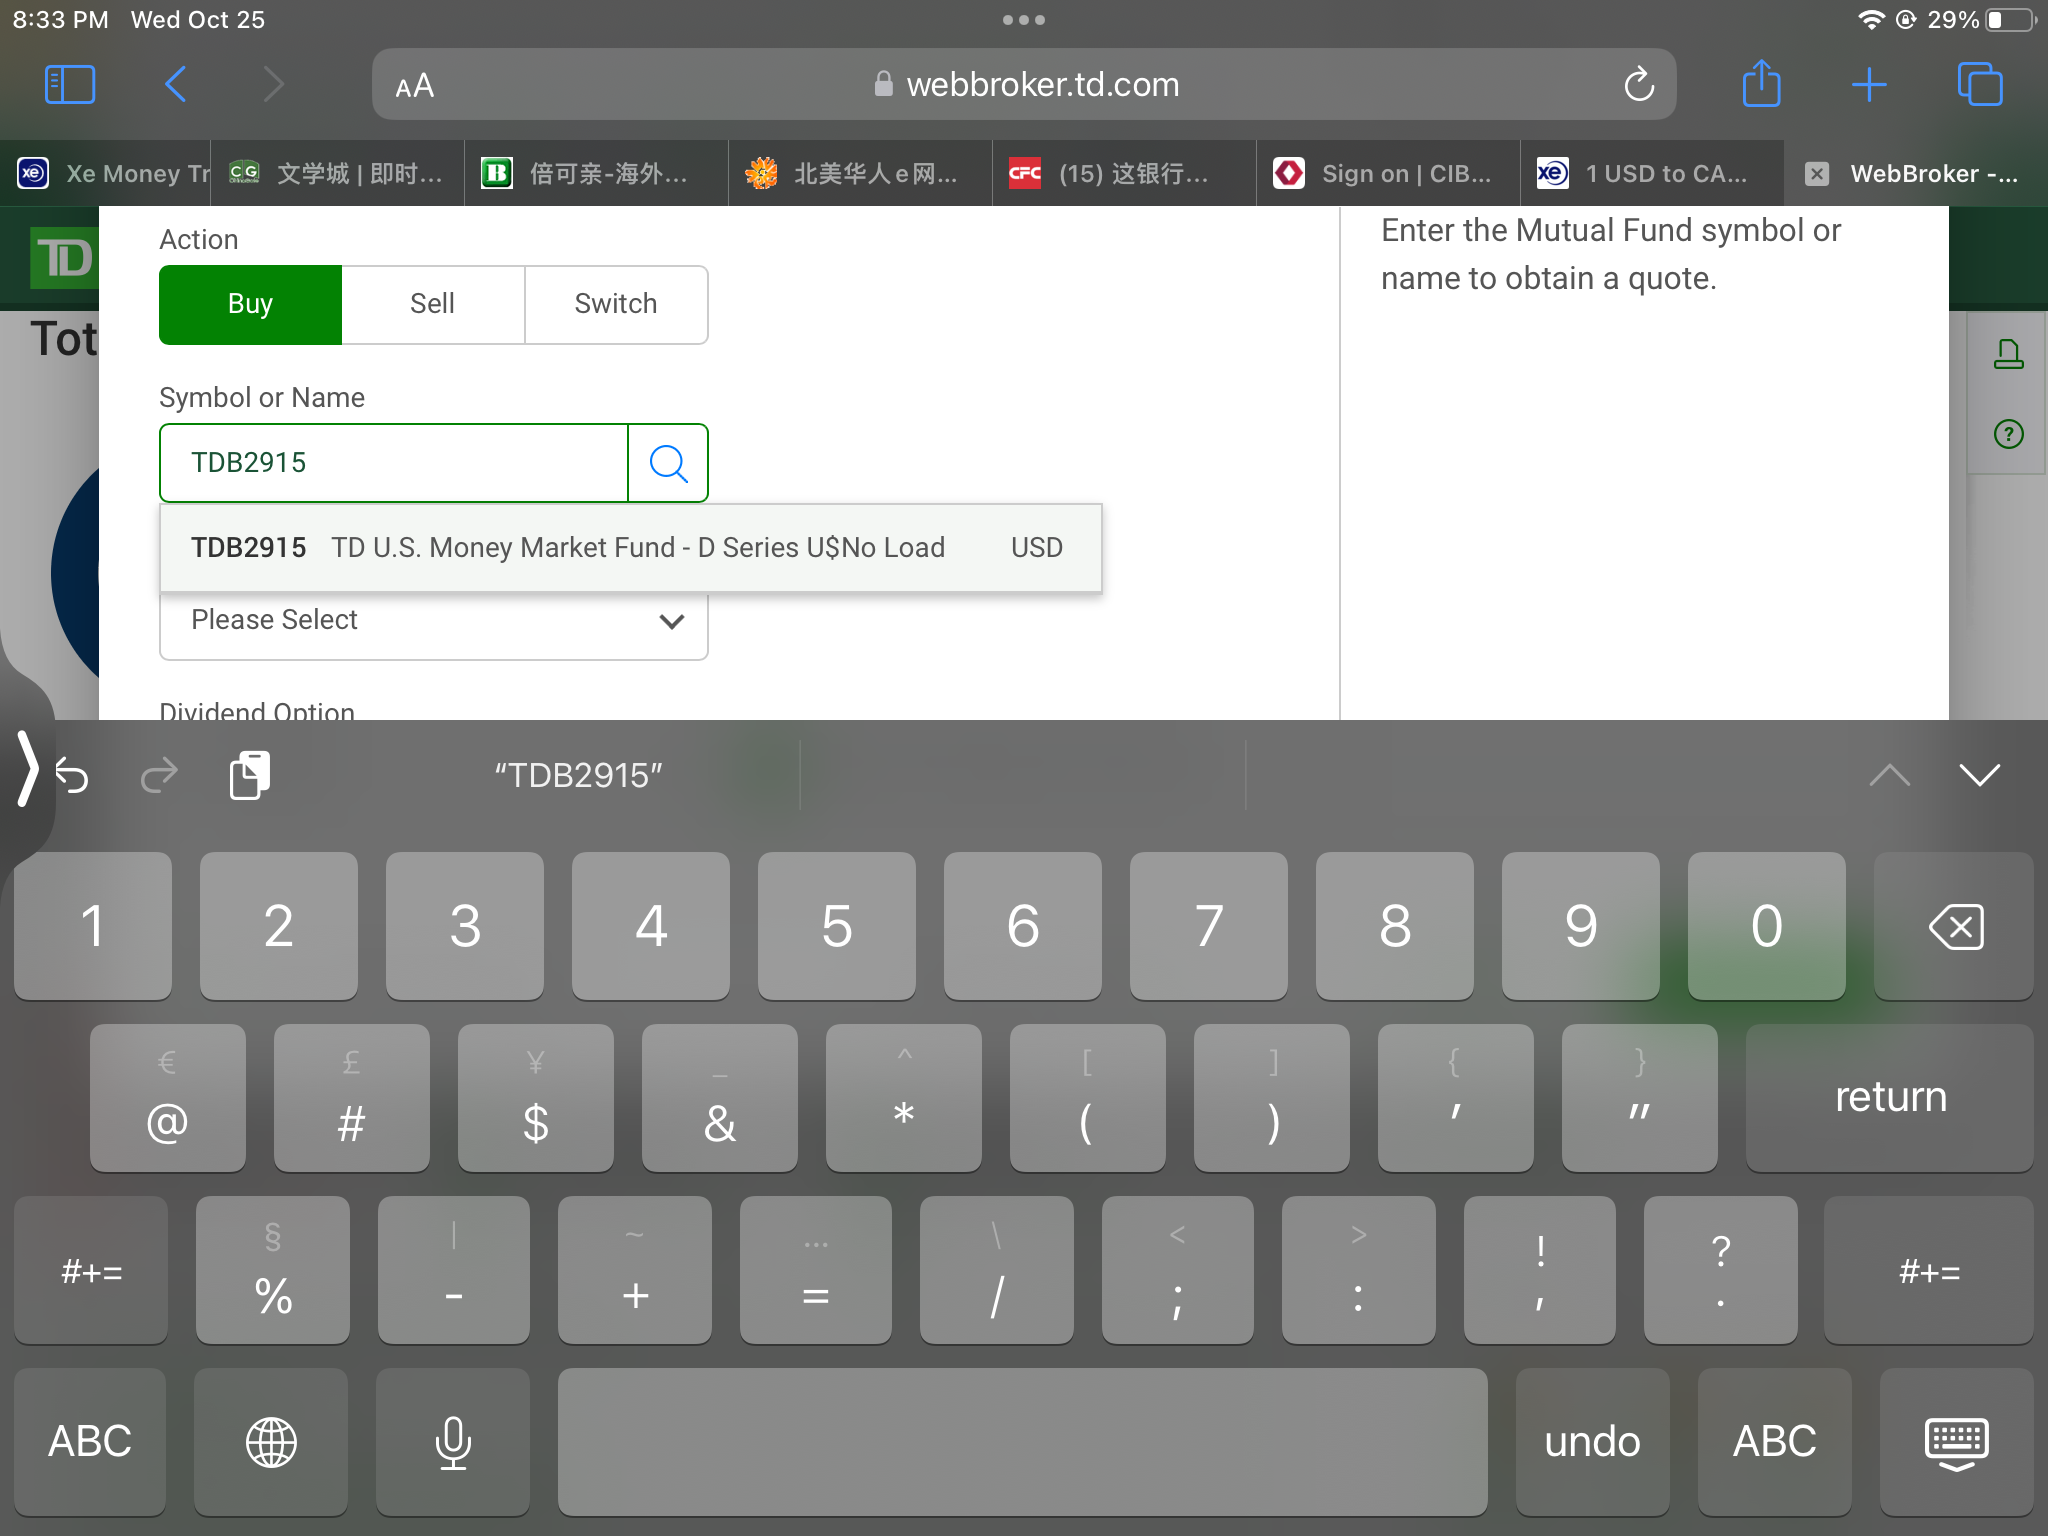This screenshot has height=1536, width=2048.
Task: Switch to 北美华人e网 tab
Action: [861, 173]
